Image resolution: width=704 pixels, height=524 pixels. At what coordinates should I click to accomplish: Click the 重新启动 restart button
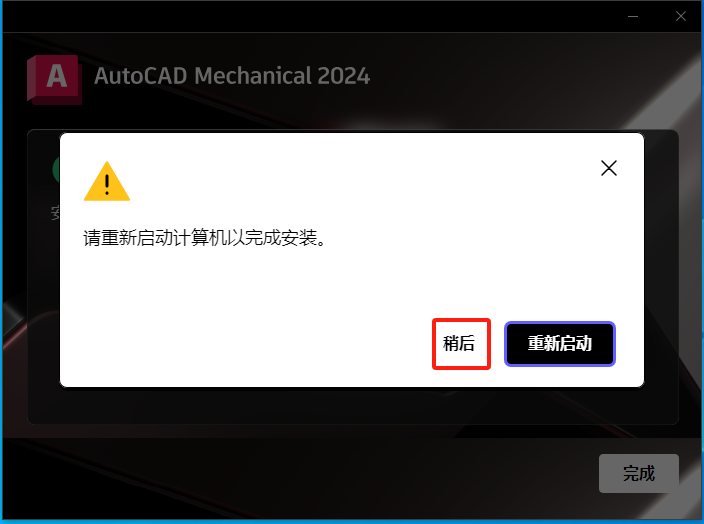[559, 344]
